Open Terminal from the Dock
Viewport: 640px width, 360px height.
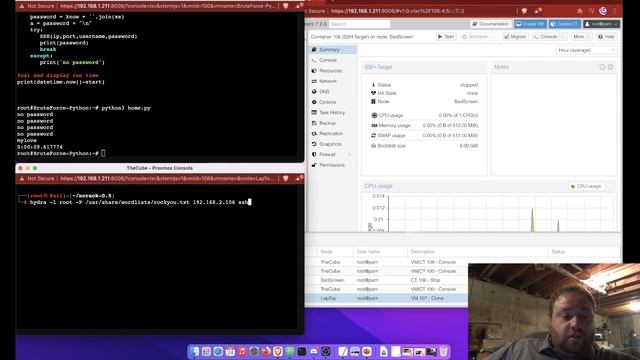coord(302,351)
